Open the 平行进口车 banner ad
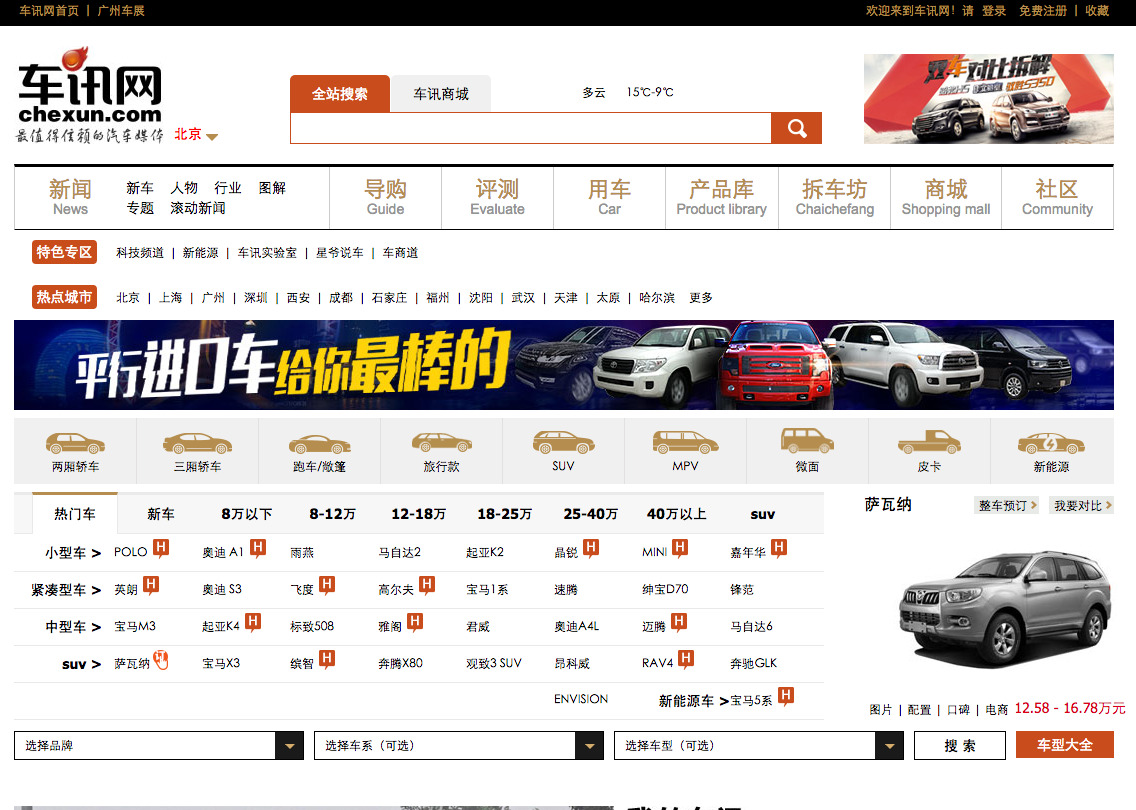Viewport: 1136px width, 810px height. (564, 365)
